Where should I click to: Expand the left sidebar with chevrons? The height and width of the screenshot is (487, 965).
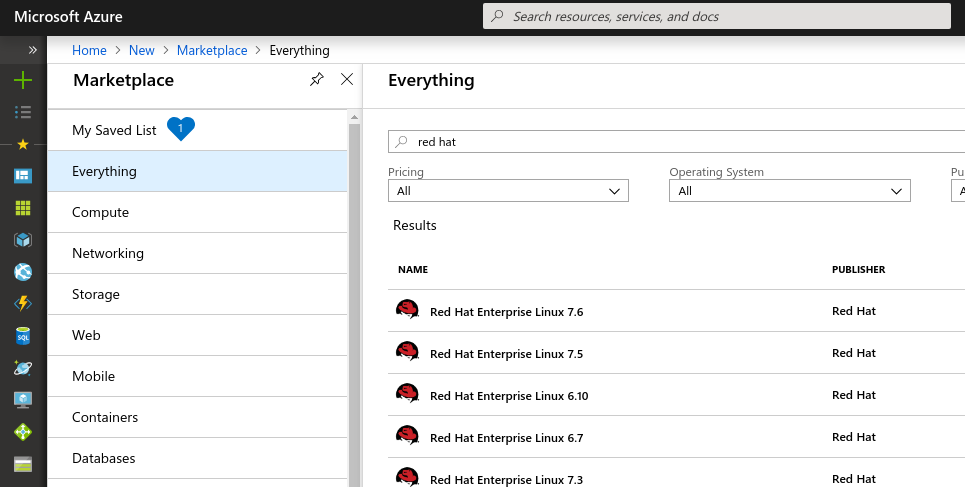(x=33, y=50)
